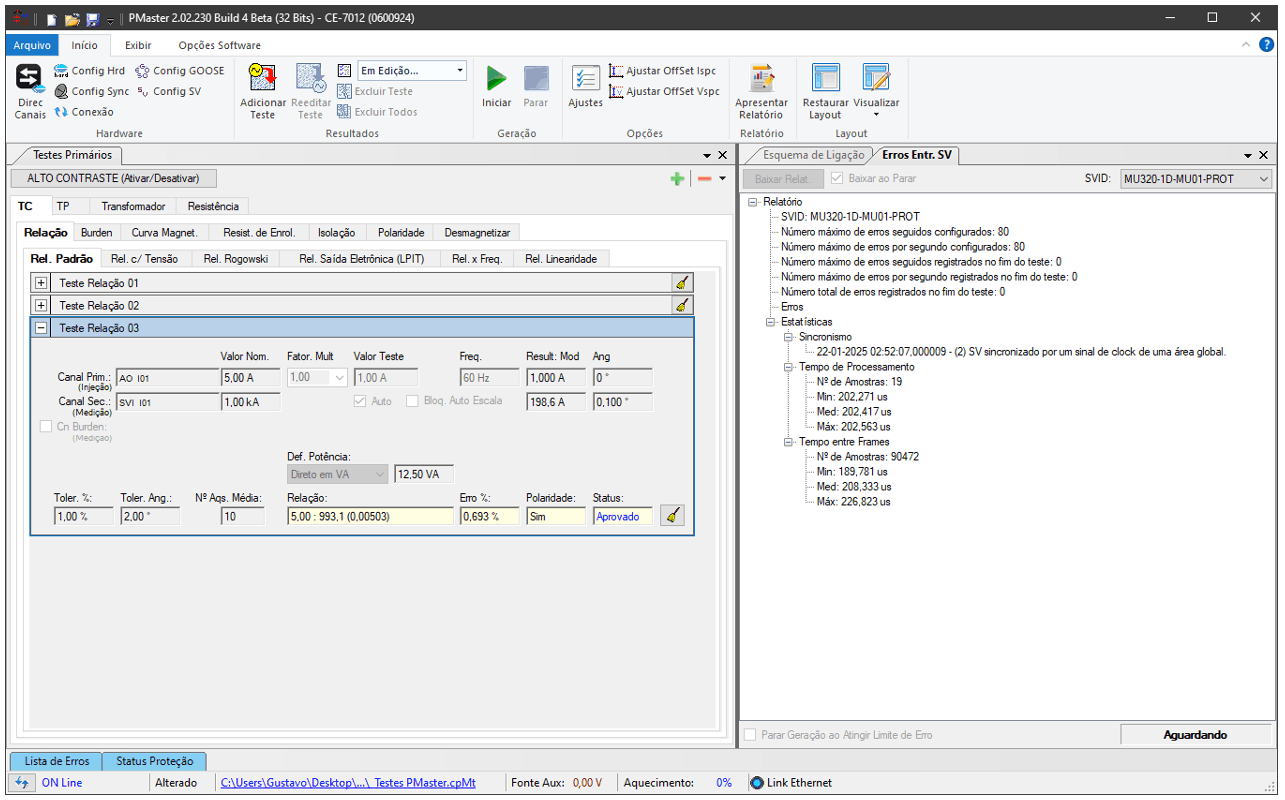This screenshot has width=1285, height=800.
Task: Enable the Cn Burden checkbox
Action: pos(45,427)
